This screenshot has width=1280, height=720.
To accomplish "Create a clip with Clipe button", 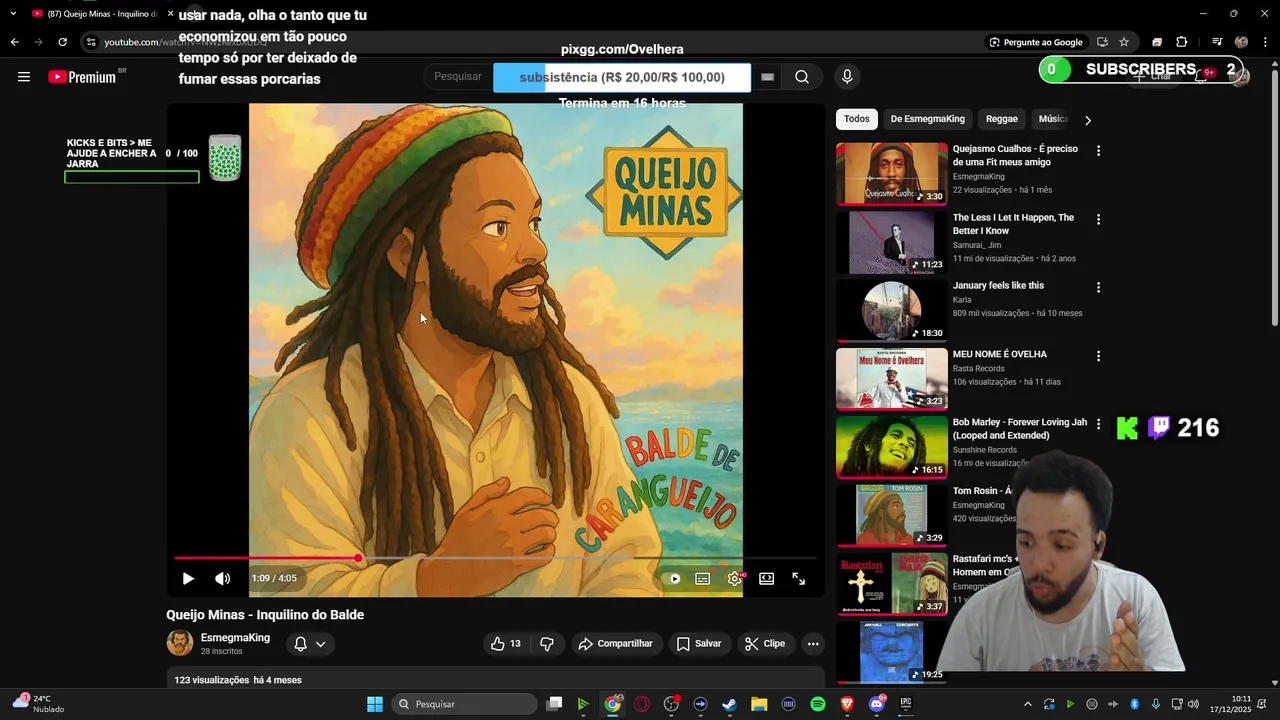I will pos(765,644).
